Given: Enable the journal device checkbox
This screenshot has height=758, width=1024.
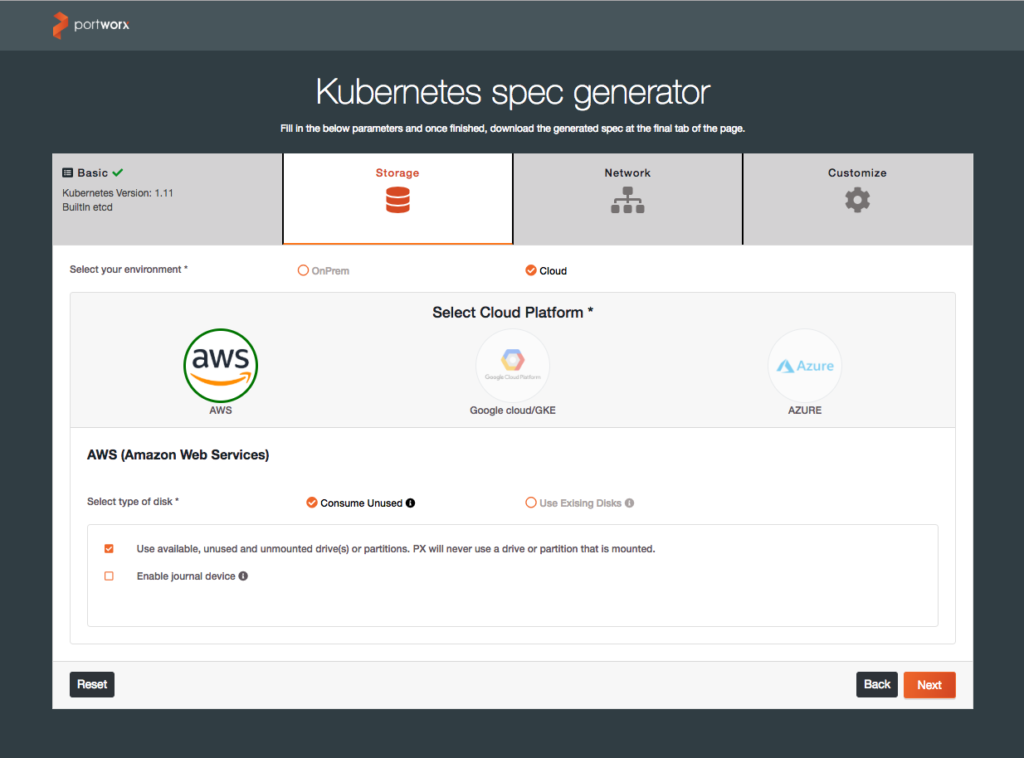Looking at the screenshot, I should pos(109,576).
